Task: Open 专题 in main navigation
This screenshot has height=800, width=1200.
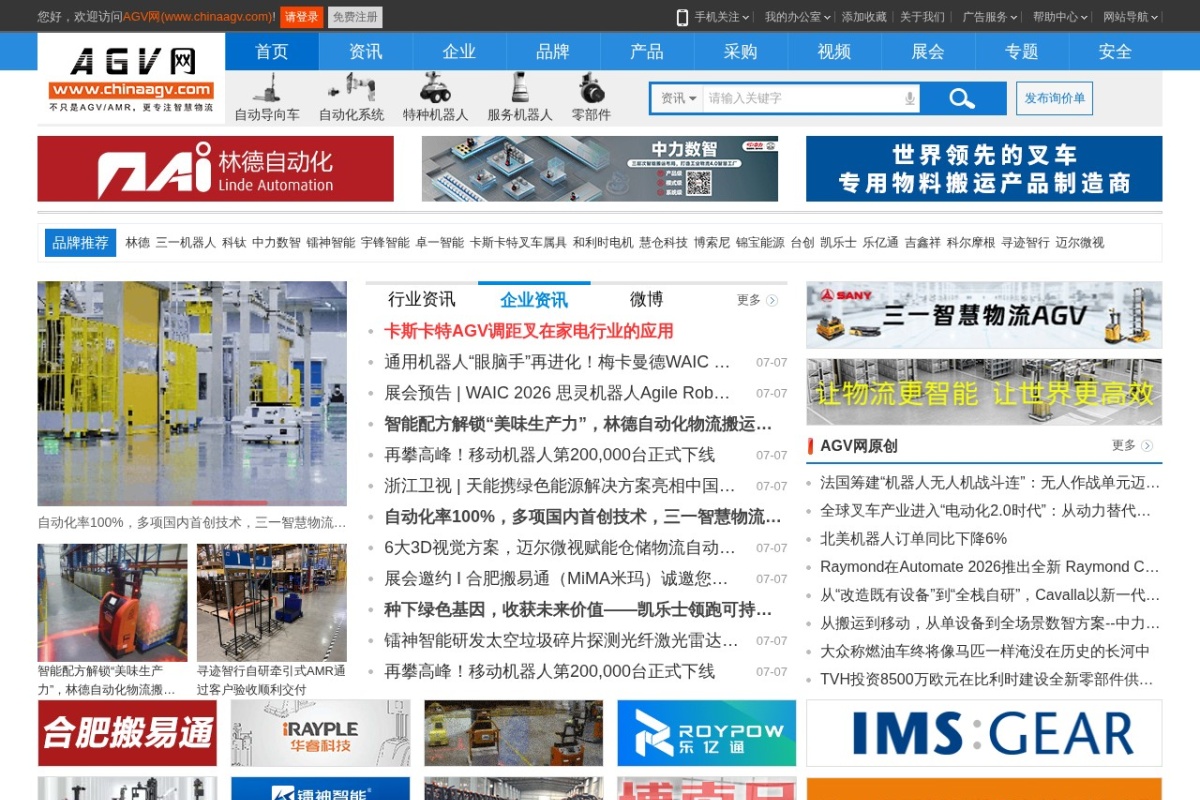Action: pyautogui.click(x=1022, y=51)
